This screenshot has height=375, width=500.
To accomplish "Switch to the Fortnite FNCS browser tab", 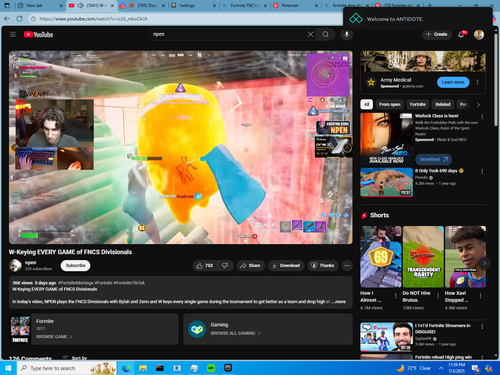I will coord(244,6).
